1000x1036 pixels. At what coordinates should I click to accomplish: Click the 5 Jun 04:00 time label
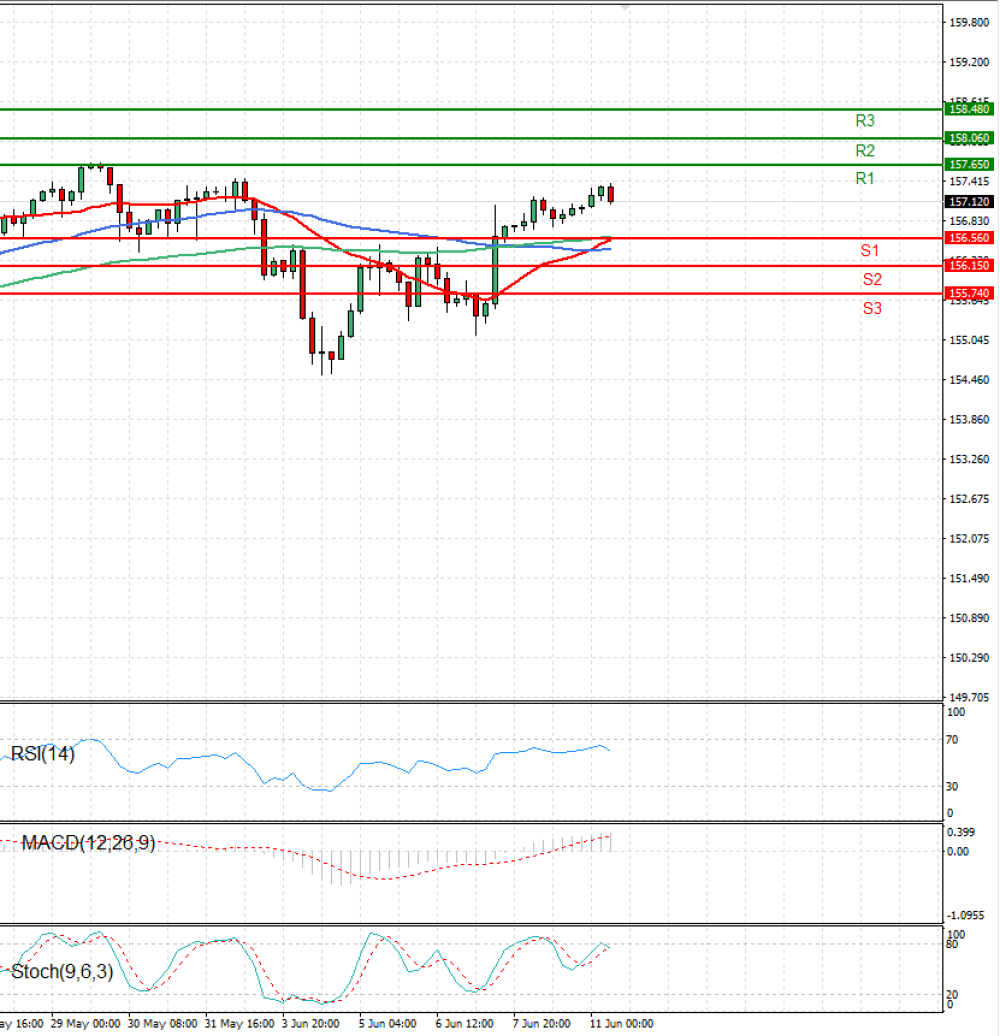pos(388,1023)
